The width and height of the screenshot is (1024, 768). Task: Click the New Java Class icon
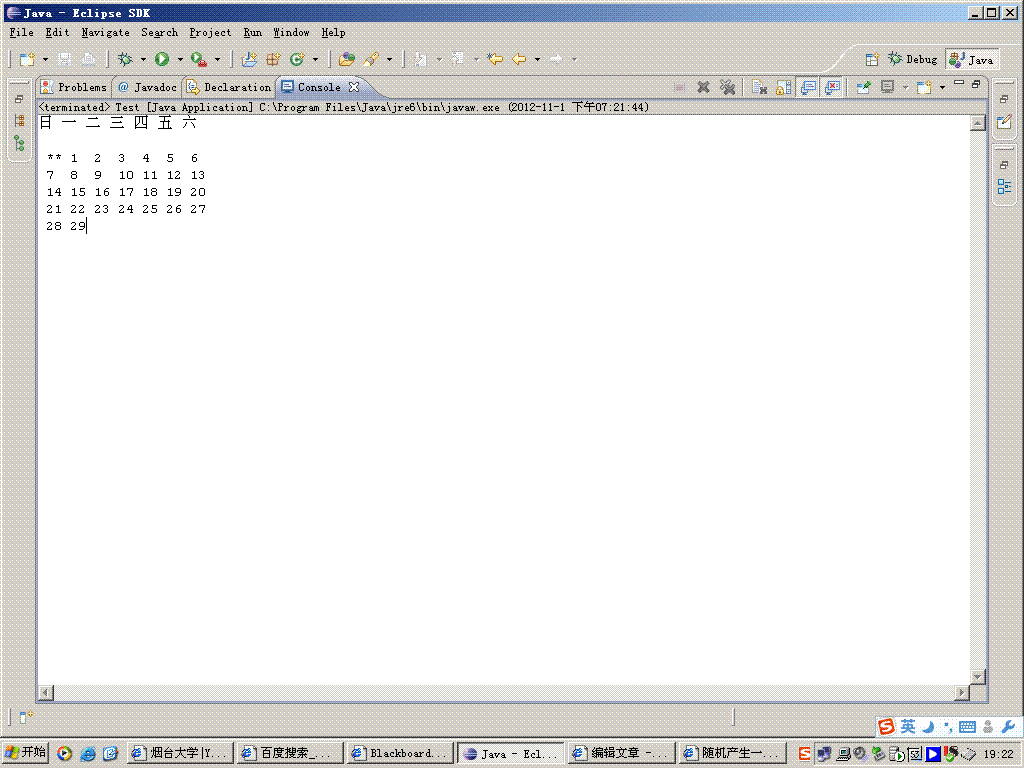(297, 59)
